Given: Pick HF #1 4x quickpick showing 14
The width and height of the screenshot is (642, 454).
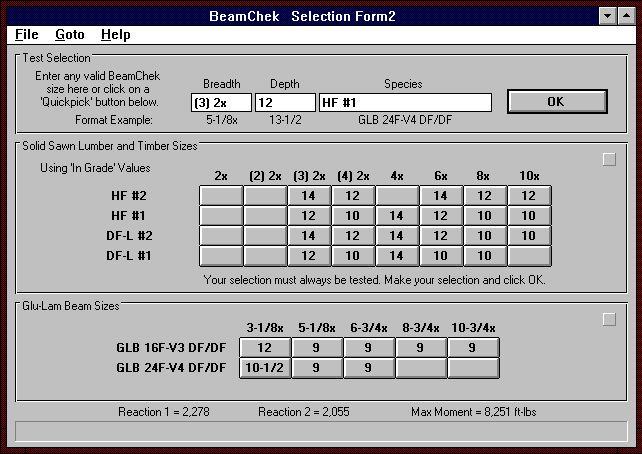Looking at the screenshot, I should tap(397, 215).
